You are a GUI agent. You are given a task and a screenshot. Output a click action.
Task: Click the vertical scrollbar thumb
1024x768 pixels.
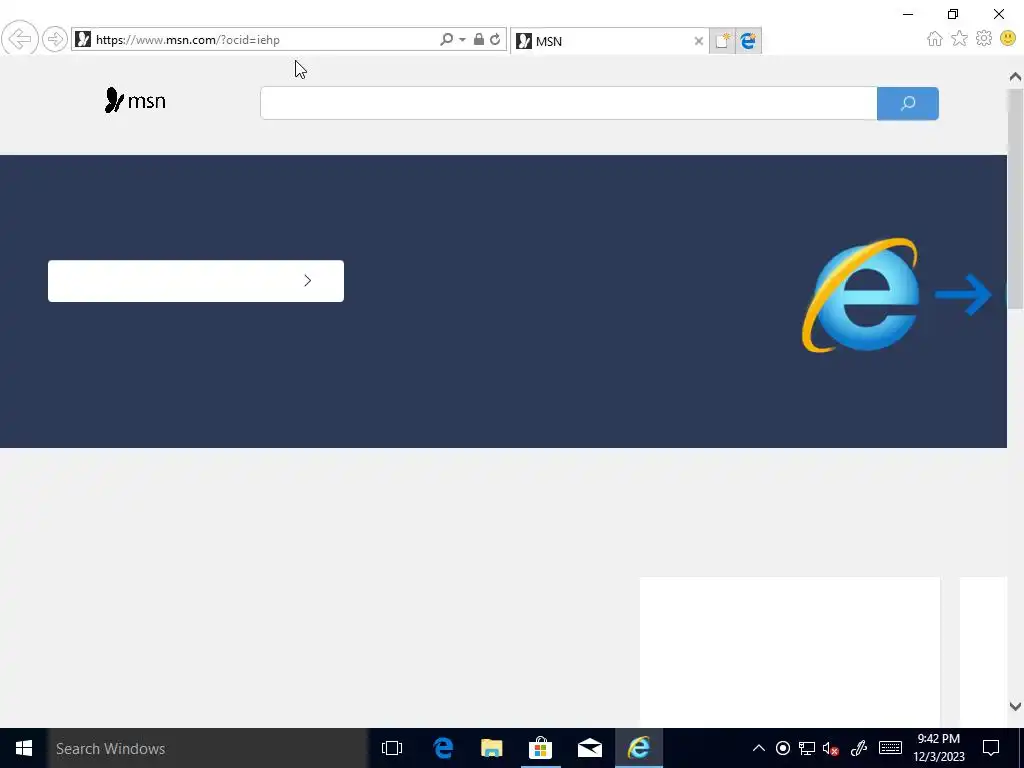tap(1015, 199)
